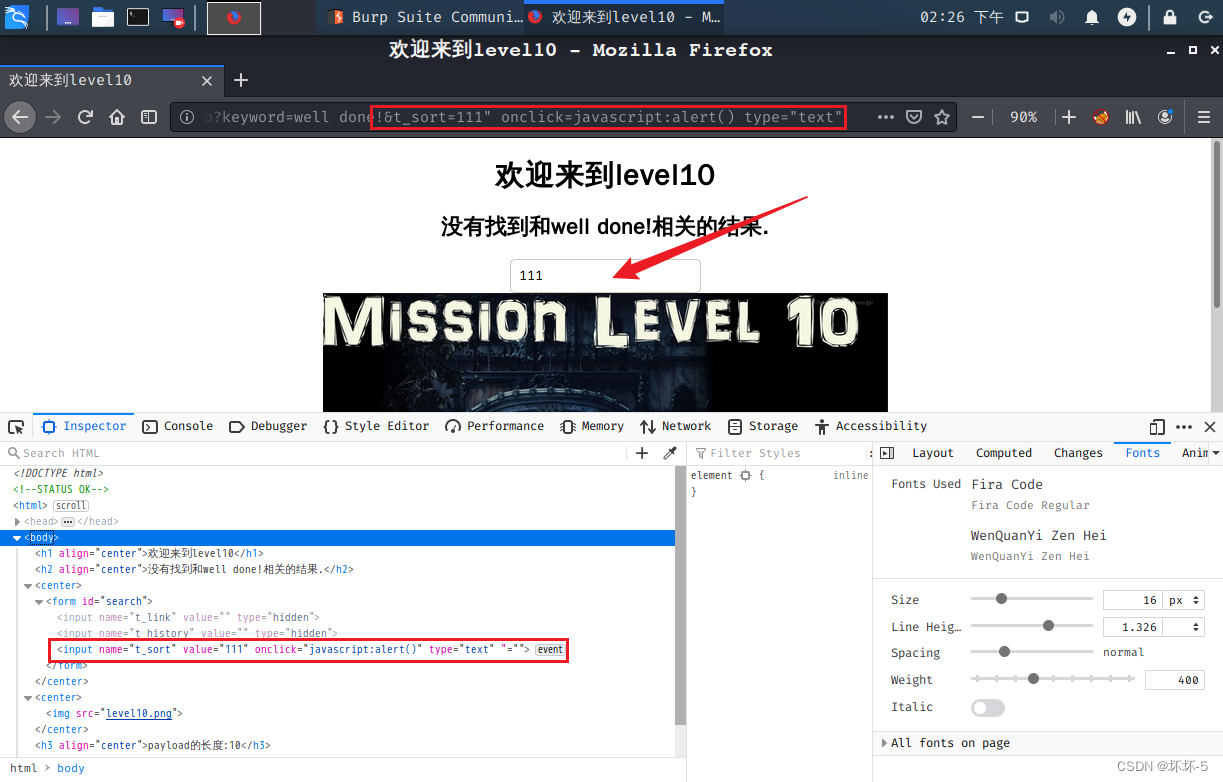Click the Mission Level 10 image

point(605,352)
